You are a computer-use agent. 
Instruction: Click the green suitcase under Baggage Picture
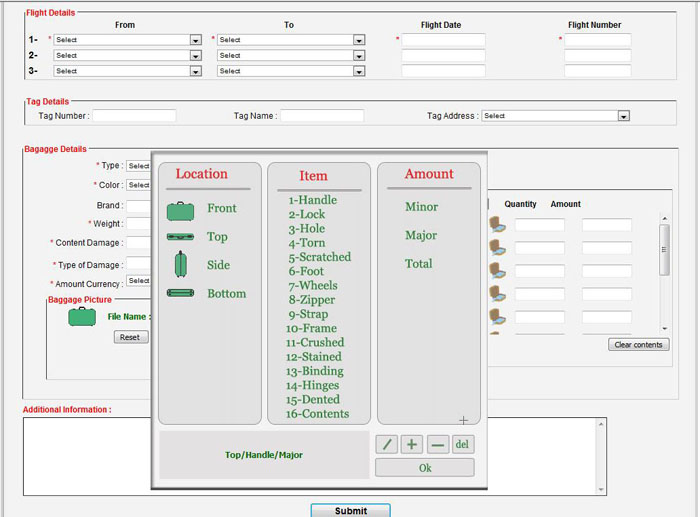81,317
